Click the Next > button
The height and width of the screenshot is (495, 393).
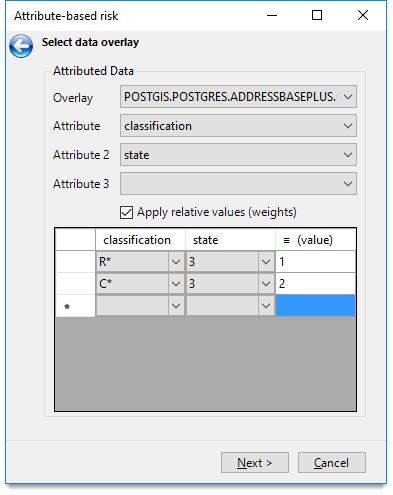[x=255, y=463]
